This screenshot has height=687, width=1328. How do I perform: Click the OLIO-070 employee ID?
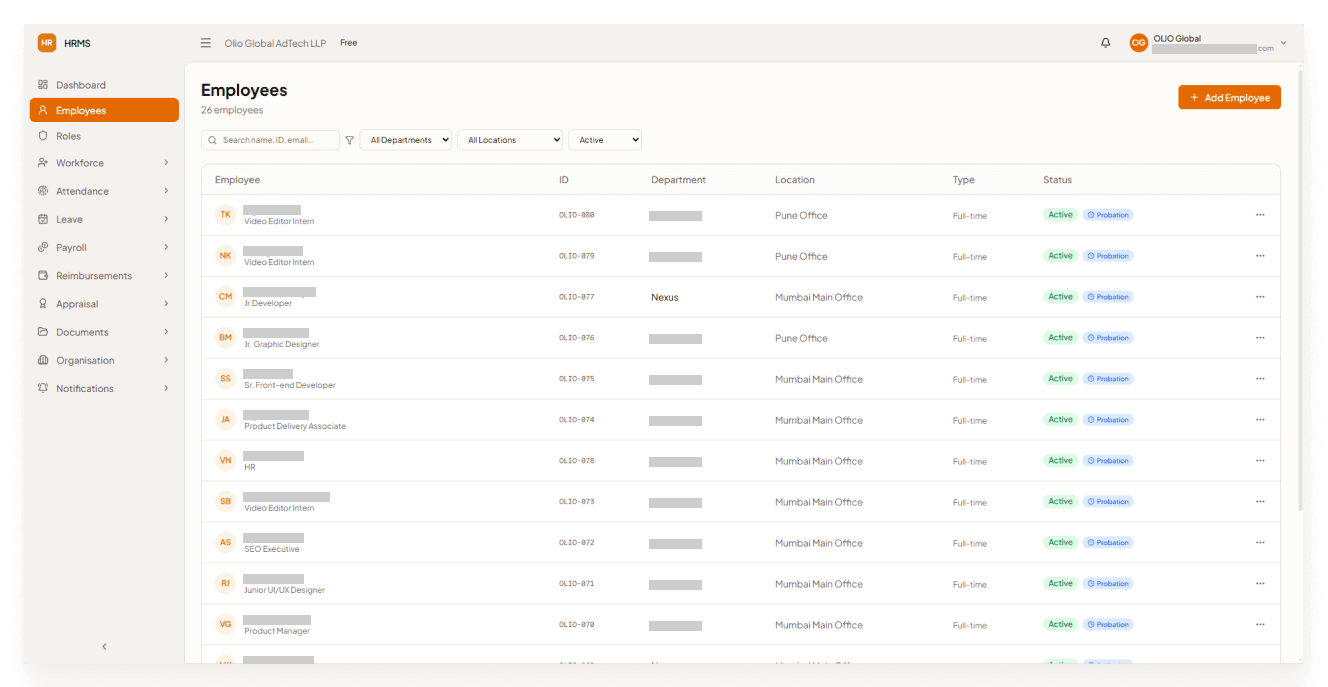pyautogui.click(x=577, y=625)
